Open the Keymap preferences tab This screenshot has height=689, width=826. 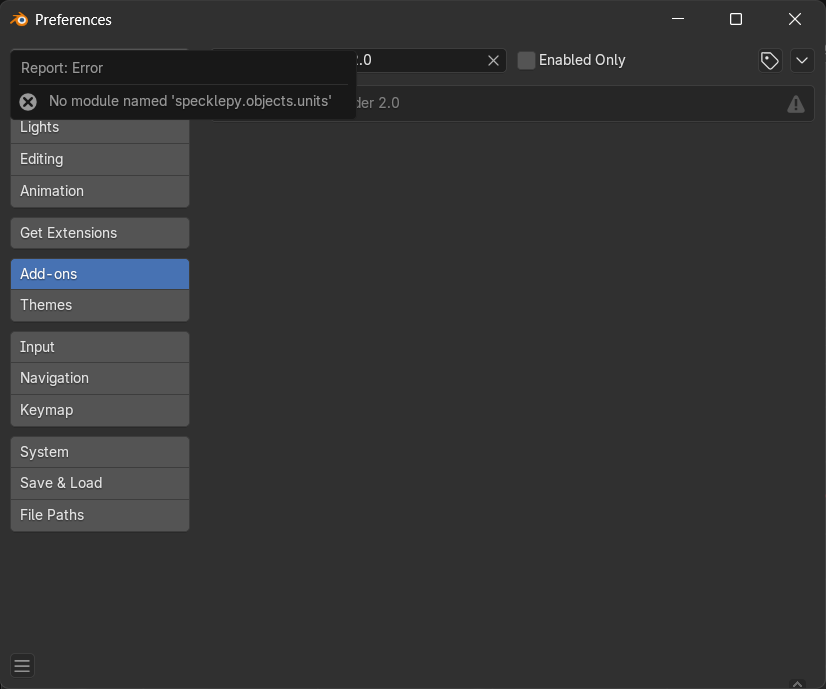[100, 410]
